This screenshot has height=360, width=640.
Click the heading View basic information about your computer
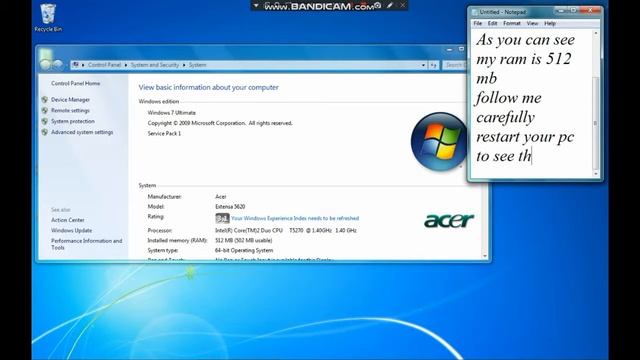pos(208,87)
